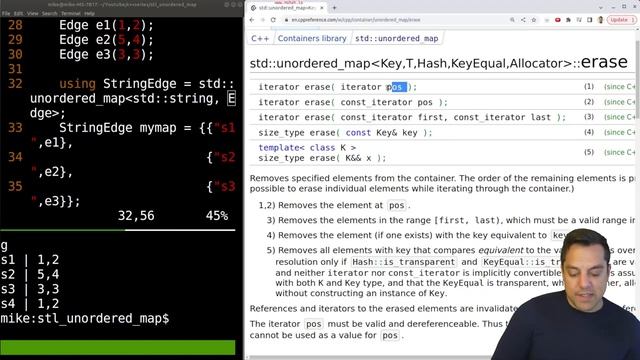Open the profile avatar in browser toolbar
This screenshot has height=360, width=640.
(600, 20)
